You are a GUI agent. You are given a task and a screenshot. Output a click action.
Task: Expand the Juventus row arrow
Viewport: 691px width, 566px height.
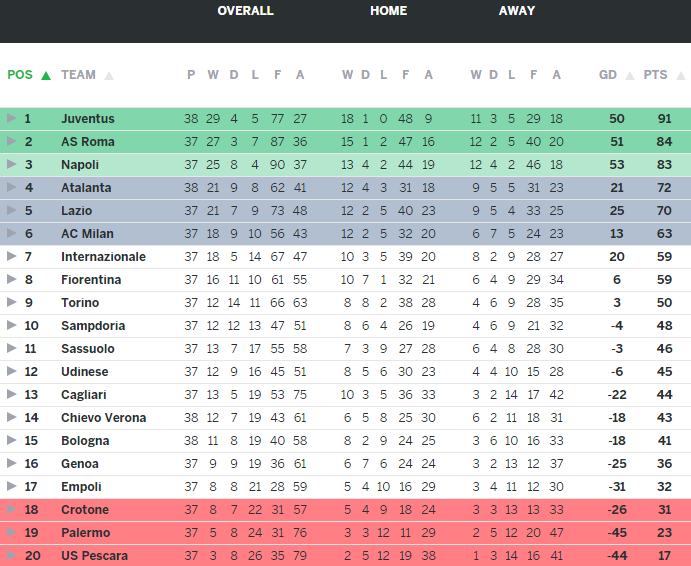coord(12,118)
